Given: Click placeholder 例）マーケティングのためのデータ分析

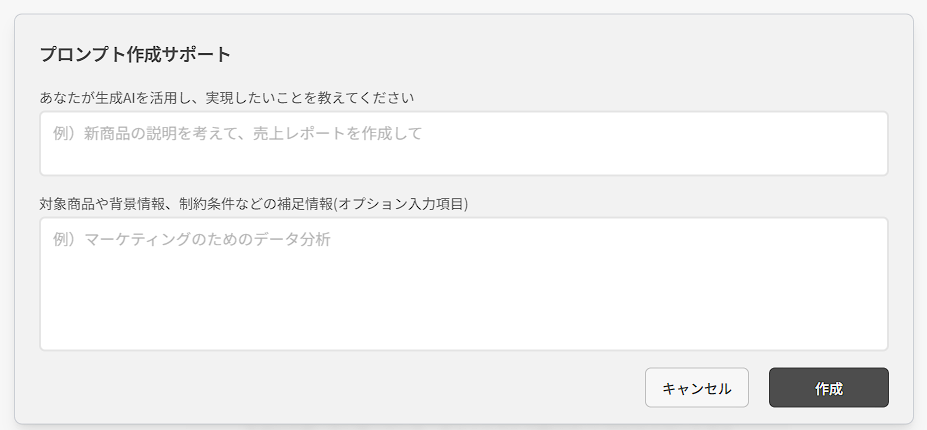Looking at the screenshot, I should pyautogui.click(x=192, y=240).
